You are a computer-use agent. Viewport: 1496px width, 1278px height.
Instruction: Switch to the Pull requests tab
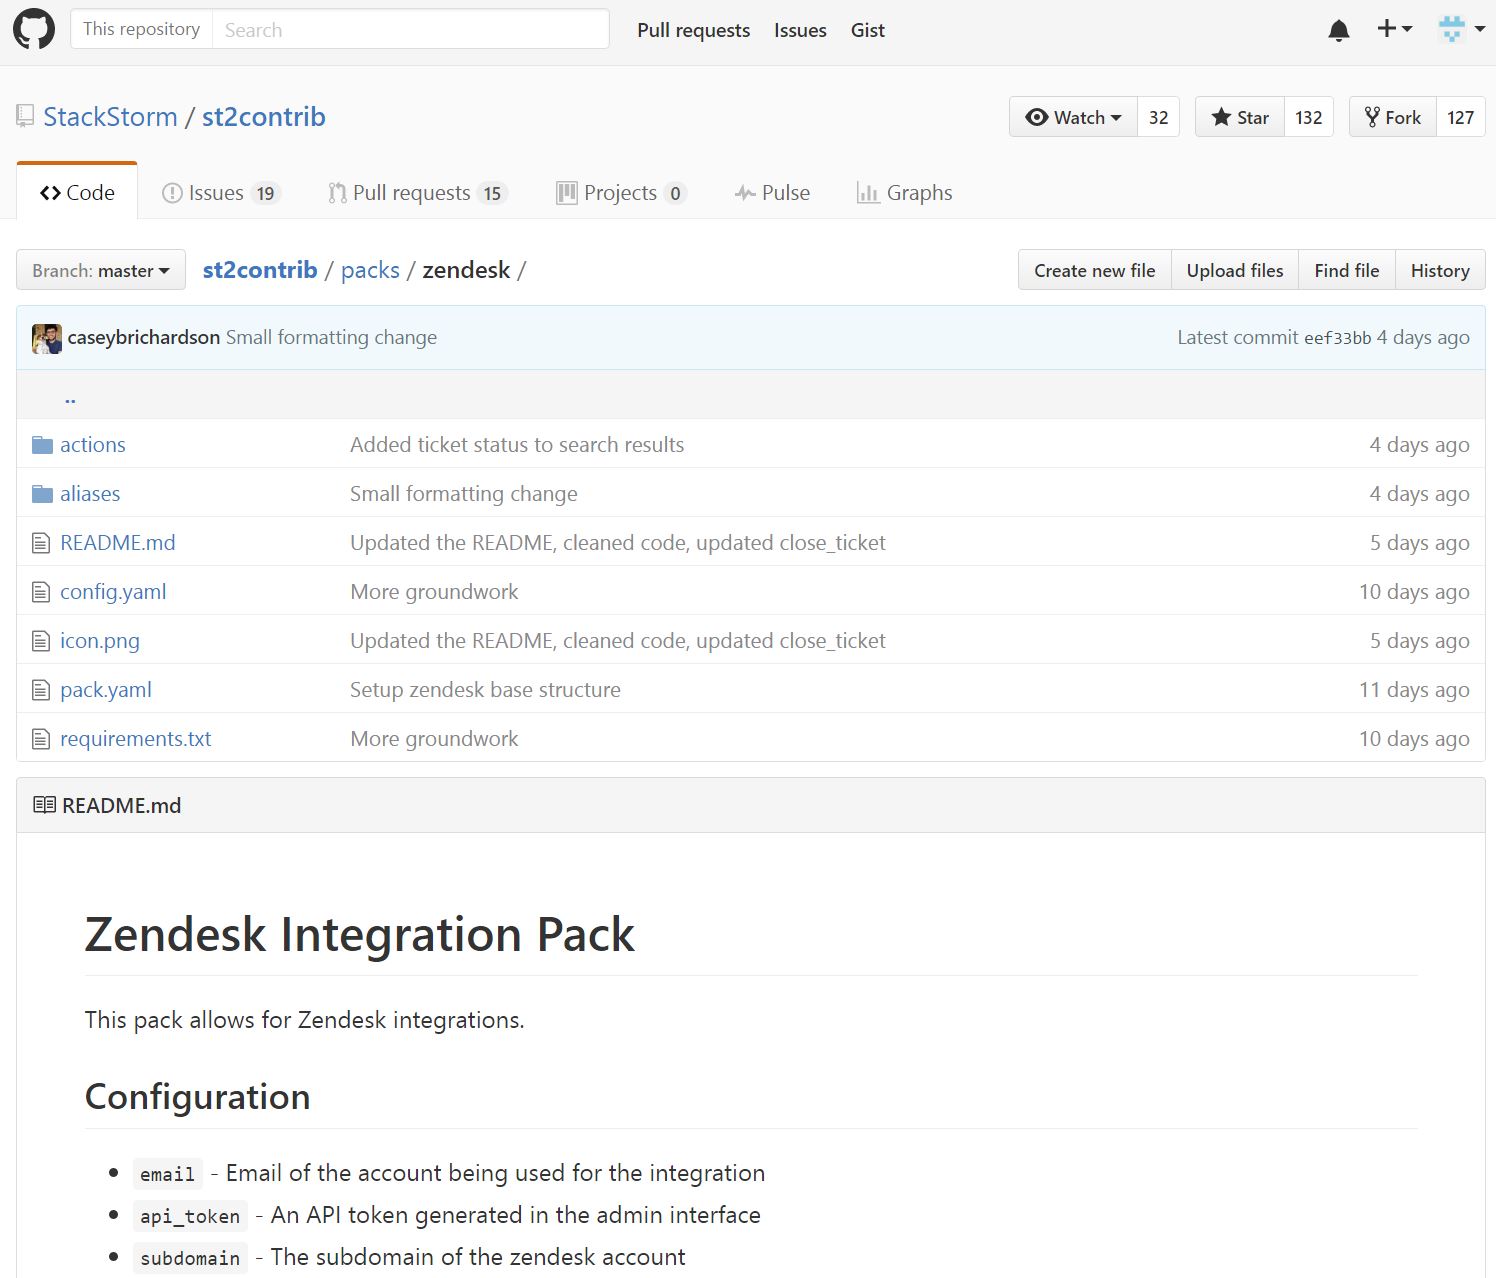[418, 192]
